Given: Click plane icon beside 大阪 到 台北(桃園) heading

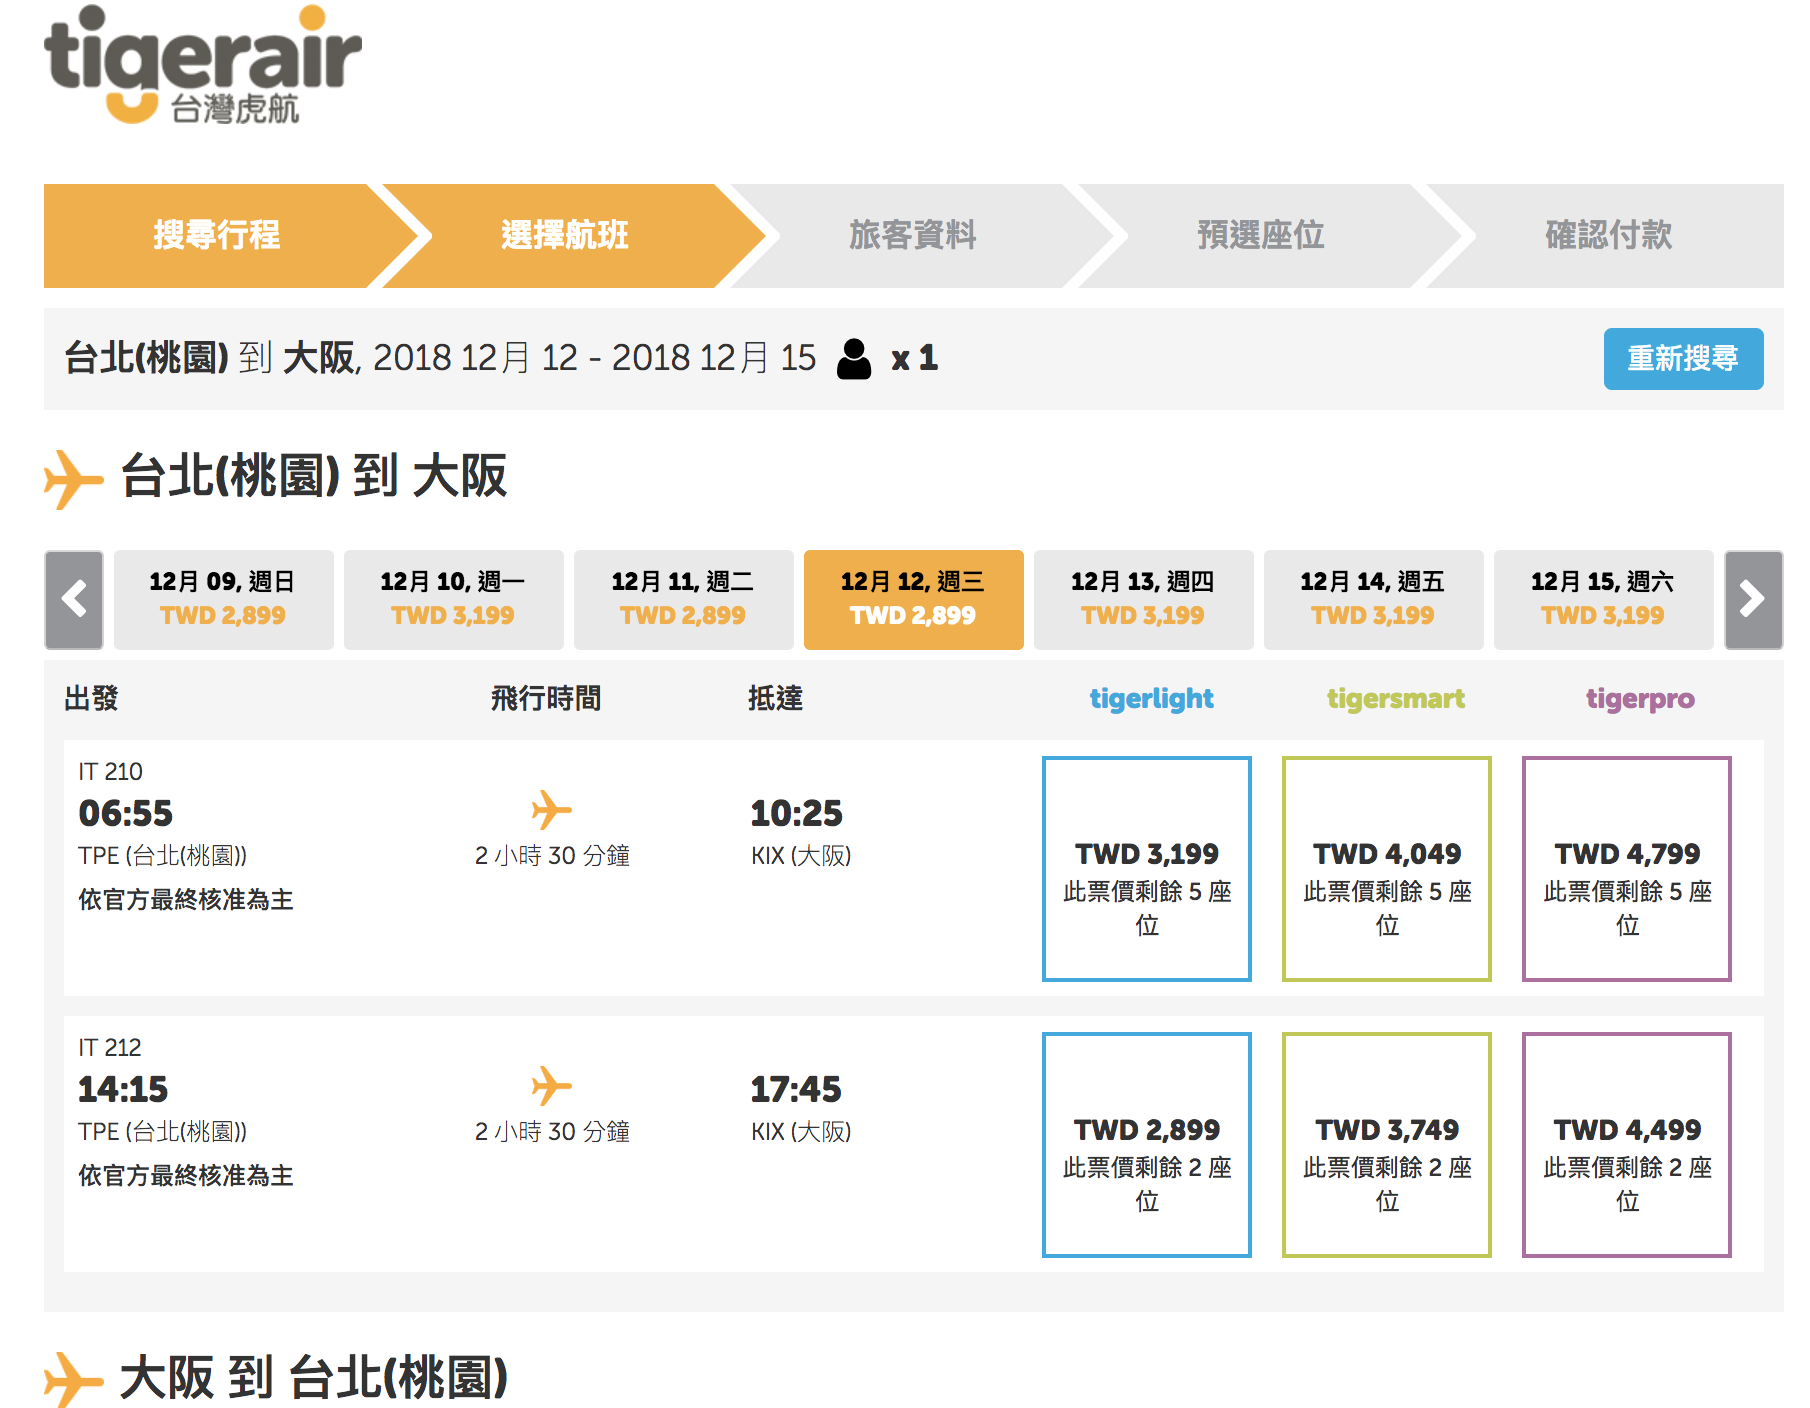Looking at the screenshot, I should pos(73,1380).
